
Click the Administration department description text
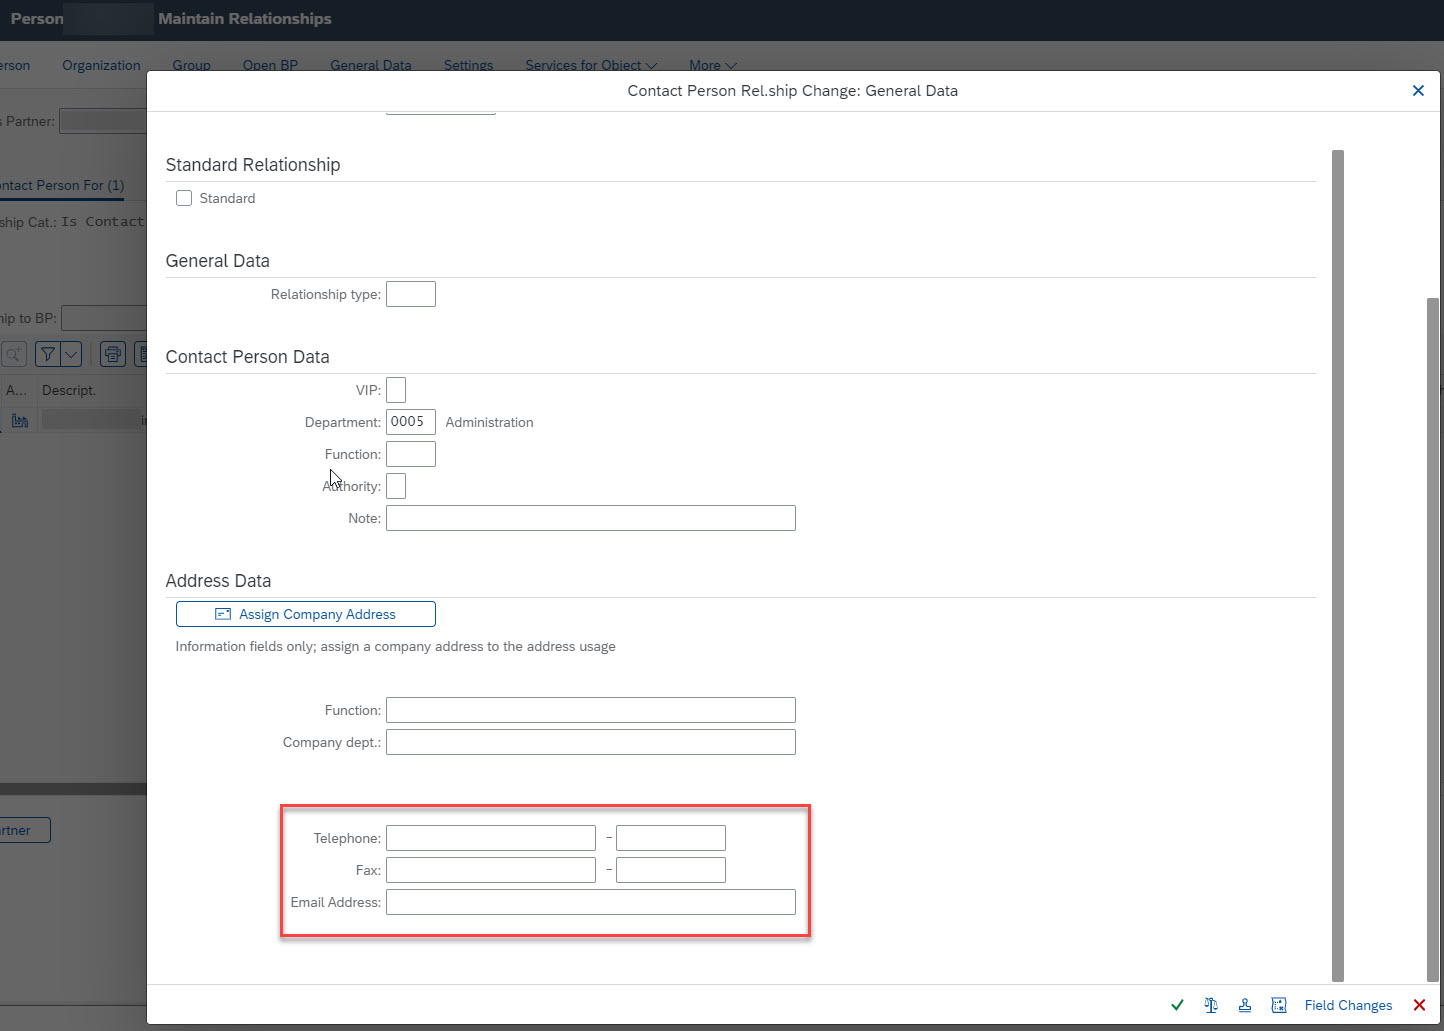(489, 422)
